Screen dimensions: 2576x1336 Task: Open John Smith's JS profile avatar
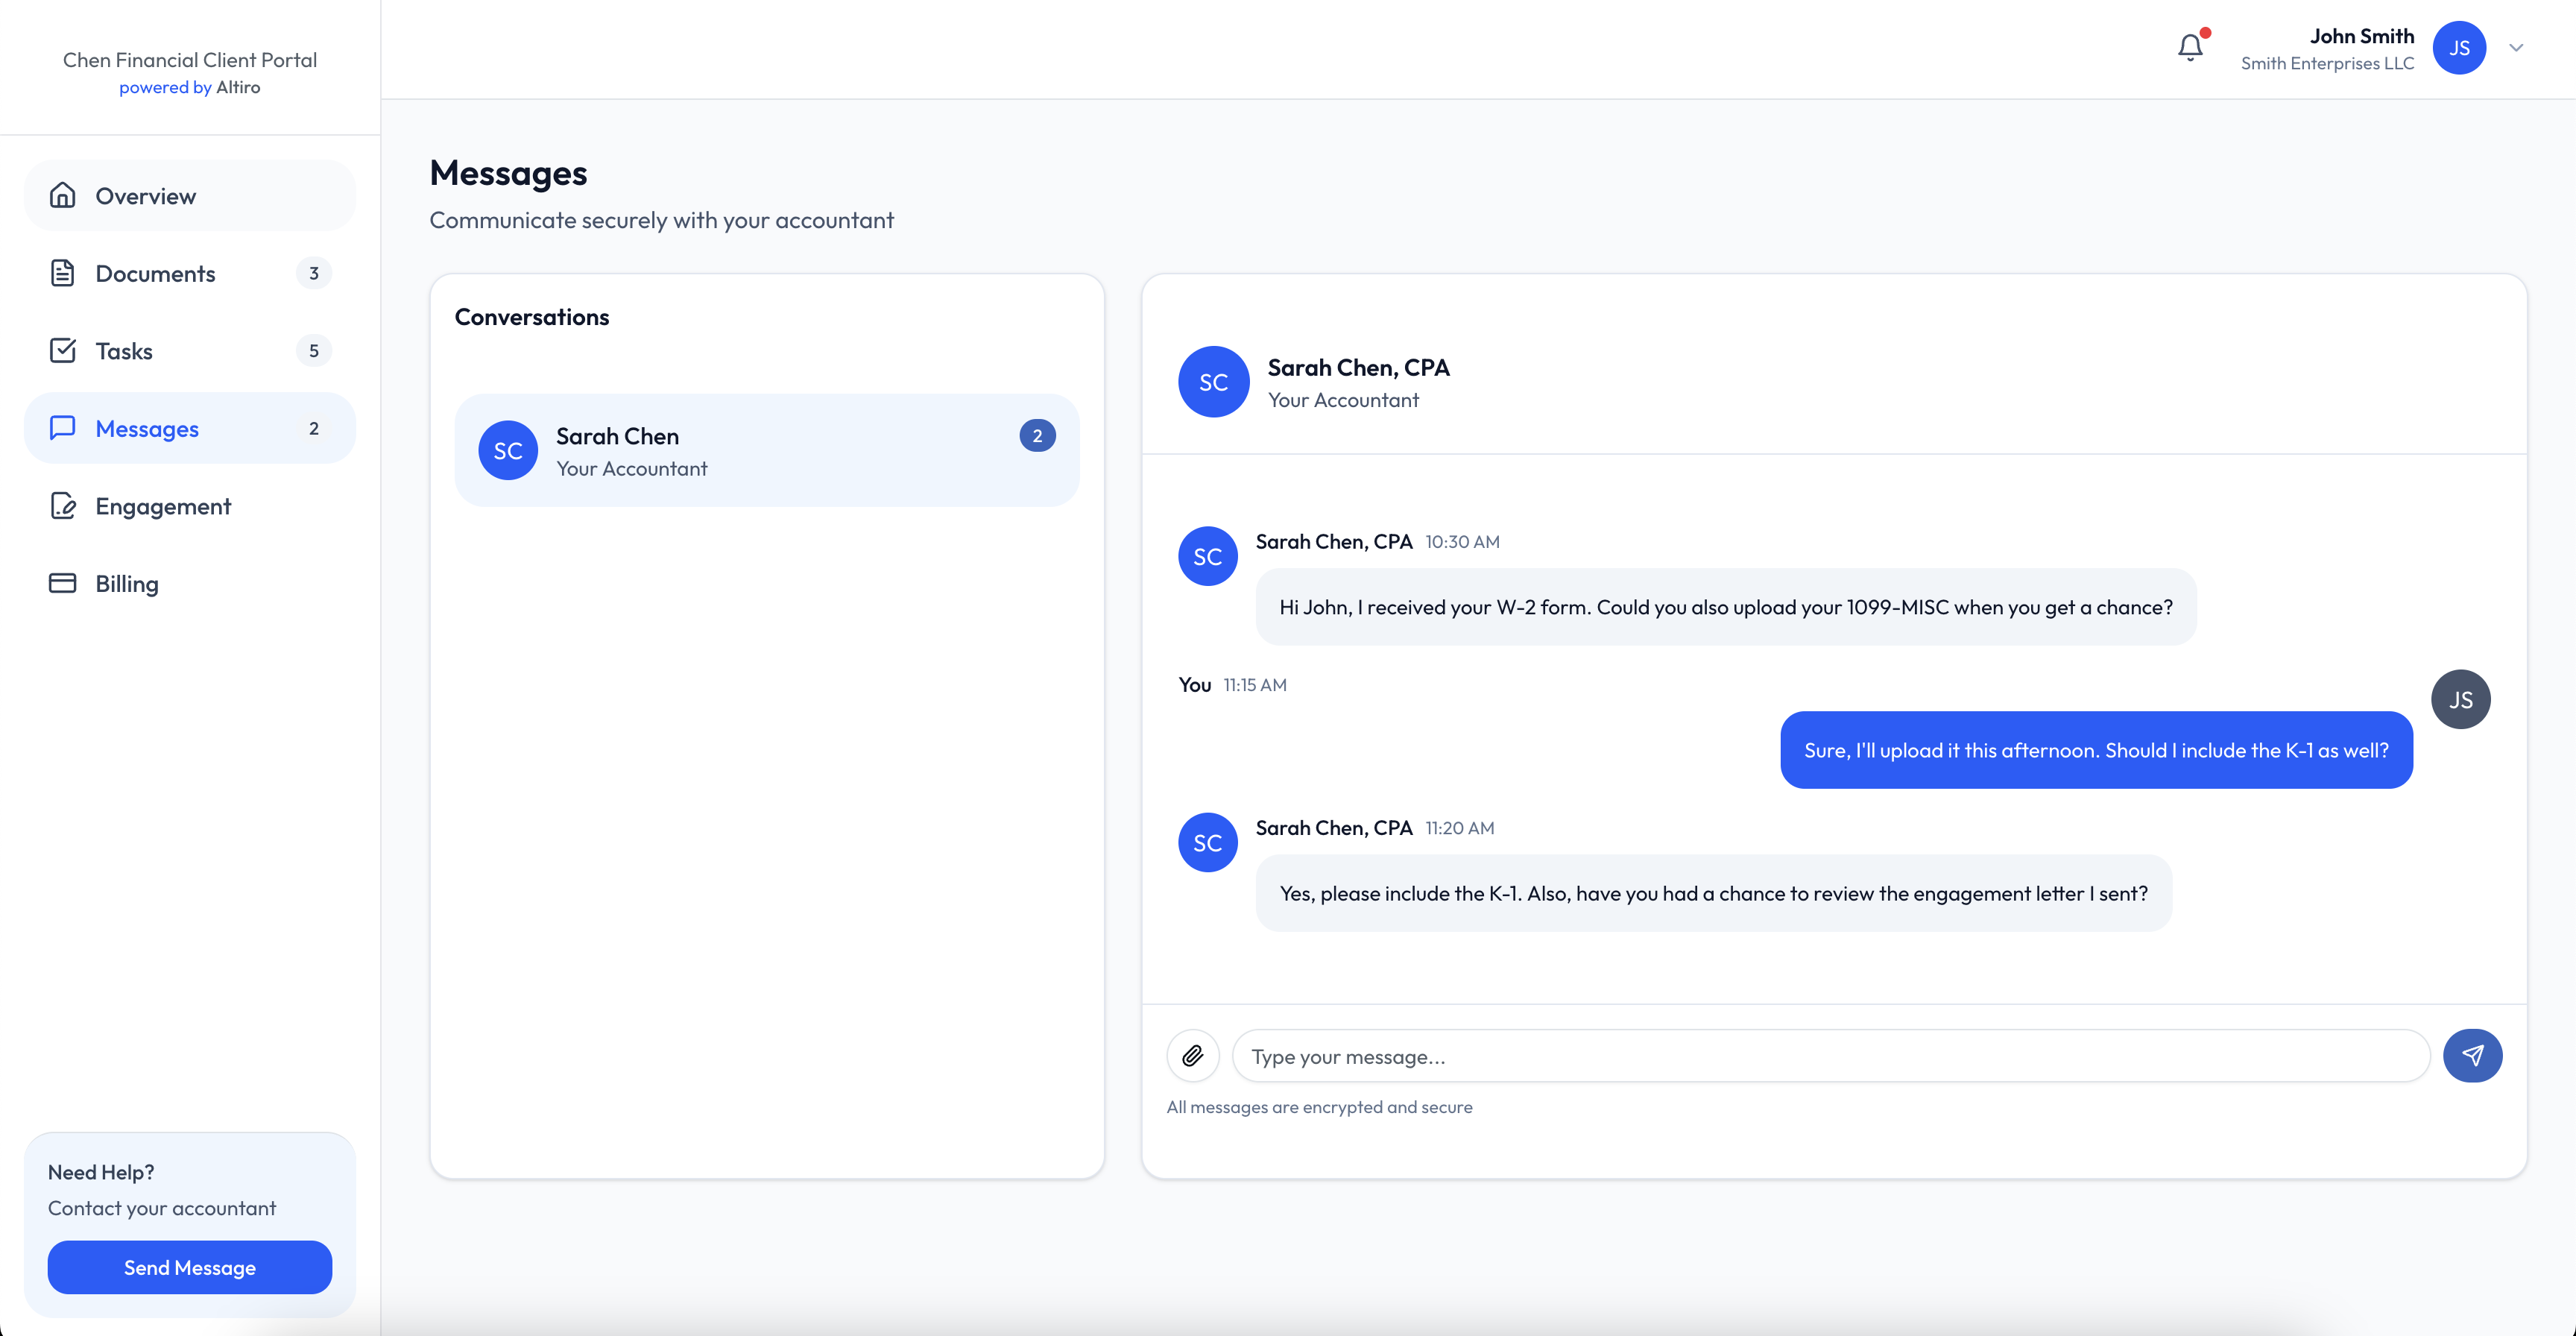point(2459,48)
